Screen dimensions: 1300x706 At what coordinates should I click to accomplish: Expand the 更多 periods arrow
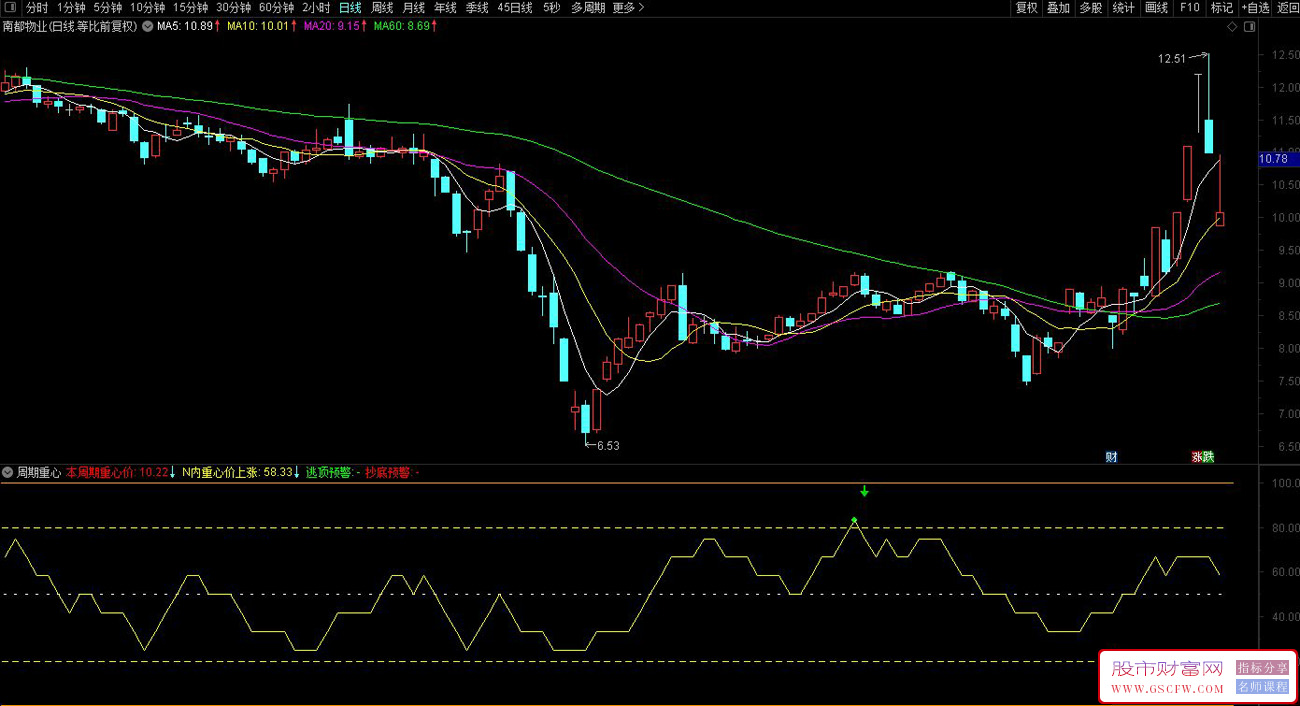click(641, 8)
